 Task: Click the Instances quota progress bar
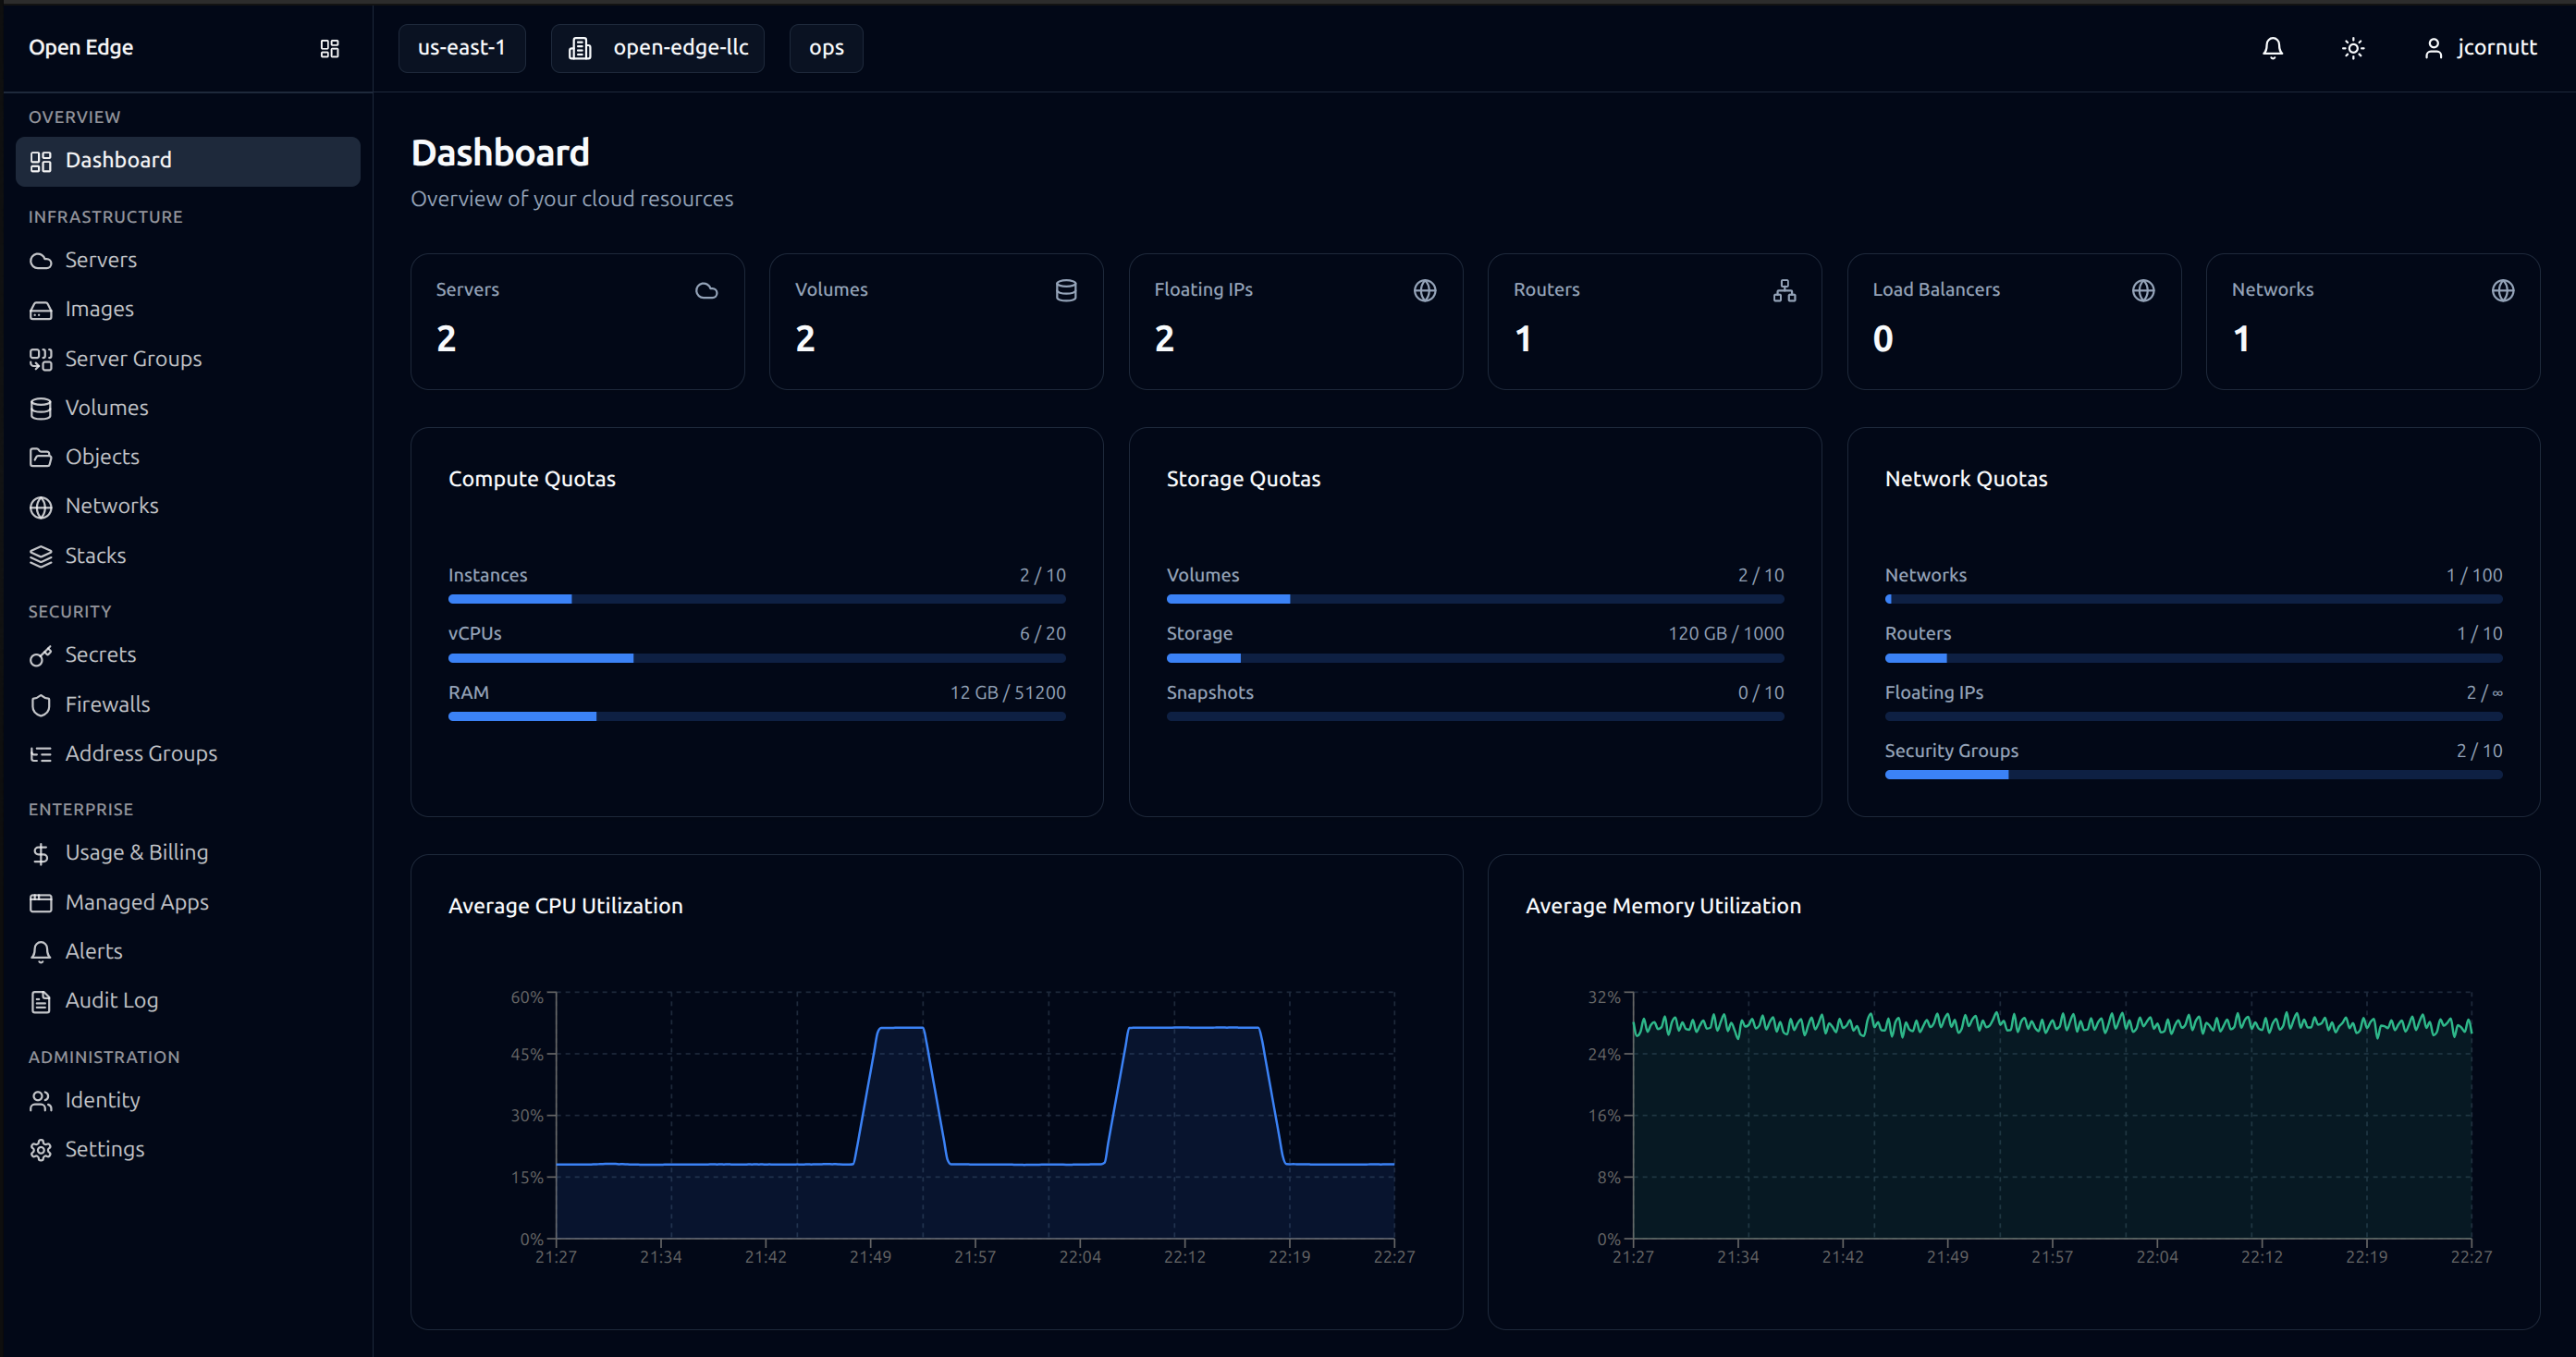tap(757, 598)
